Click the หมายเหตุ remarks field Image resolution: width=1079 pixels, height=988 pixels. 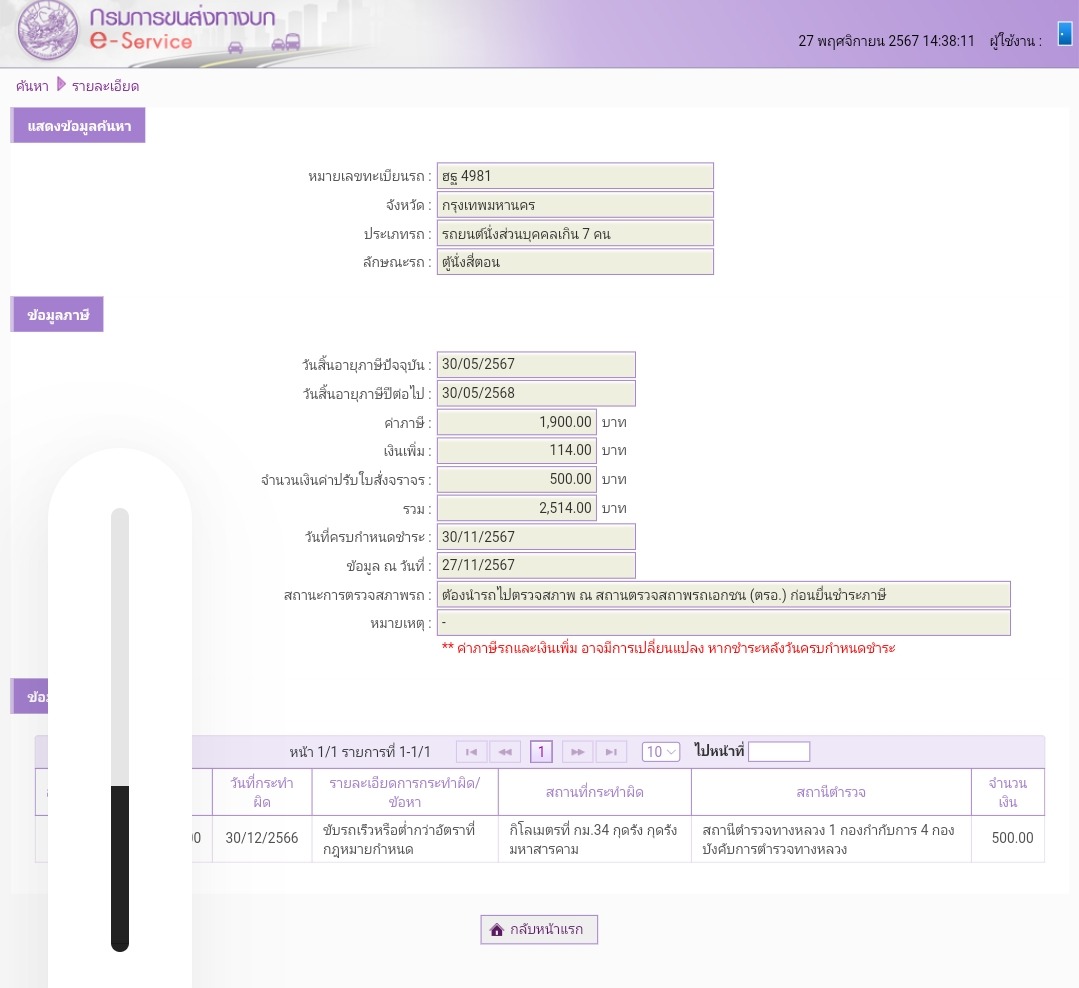tap(724, 623)
